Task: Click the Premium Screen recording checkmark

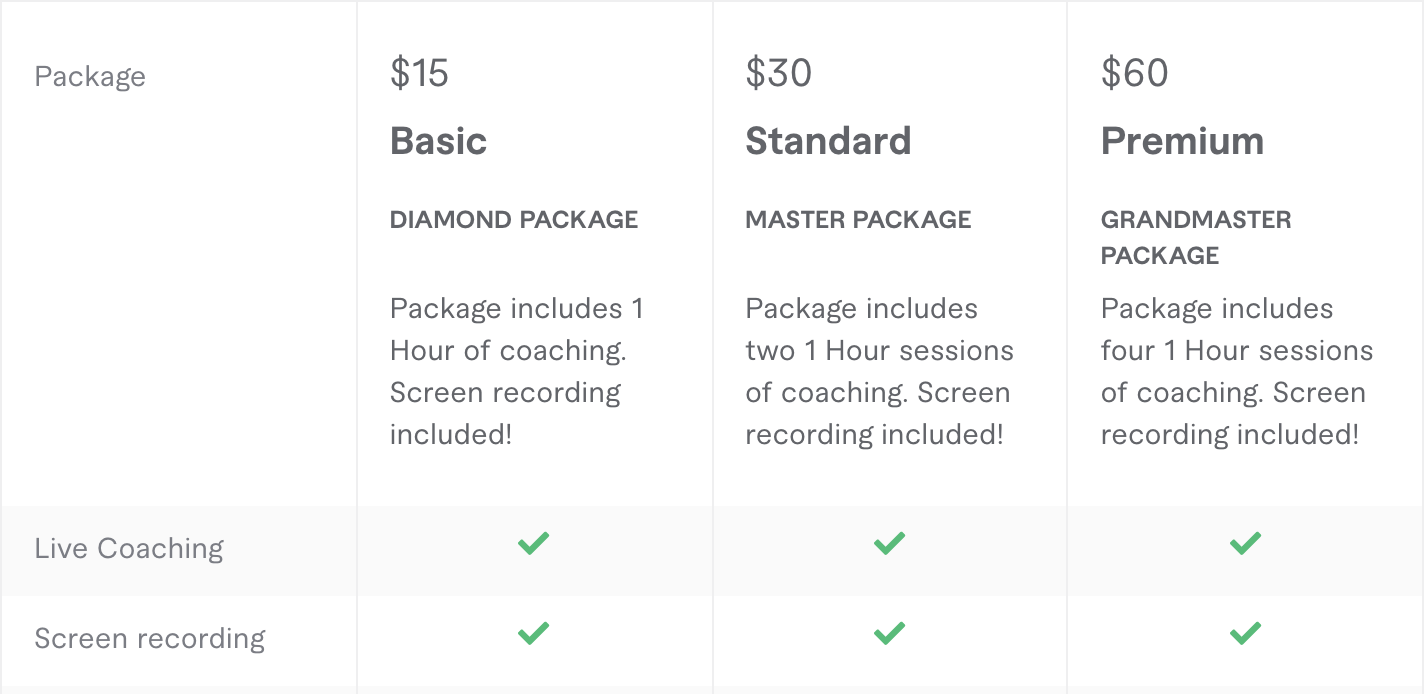Action: click(x=1245, y=633)
